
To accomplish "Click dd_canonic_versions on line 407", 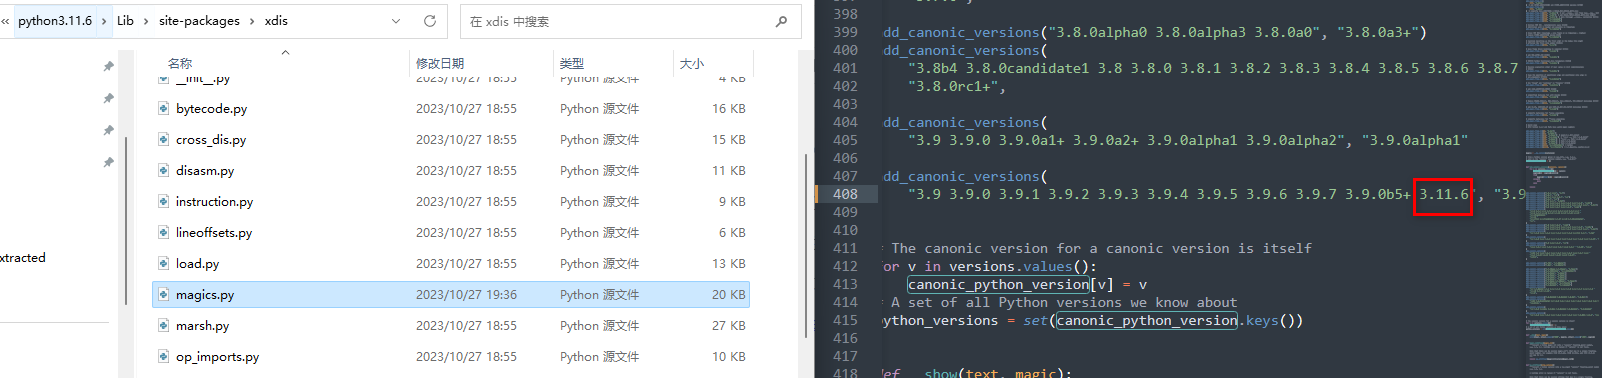I will point(961,176).
